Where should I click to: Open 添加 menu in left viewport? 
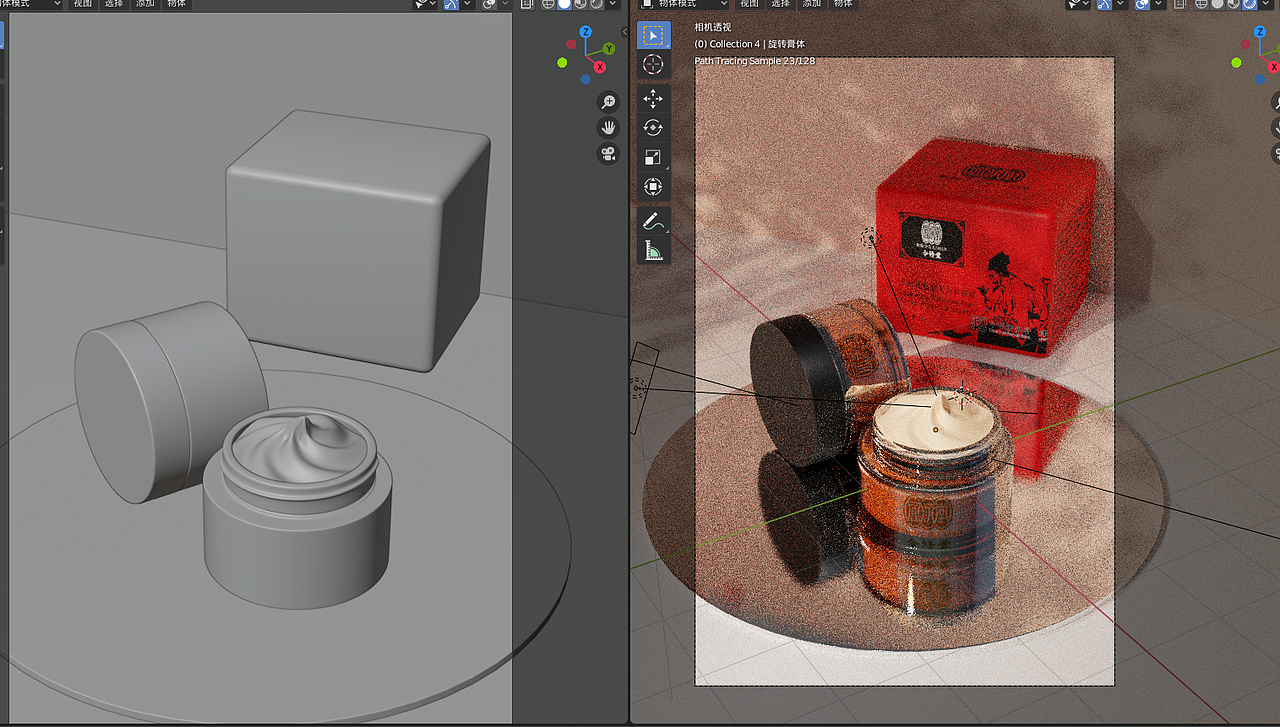click(145, 4)
